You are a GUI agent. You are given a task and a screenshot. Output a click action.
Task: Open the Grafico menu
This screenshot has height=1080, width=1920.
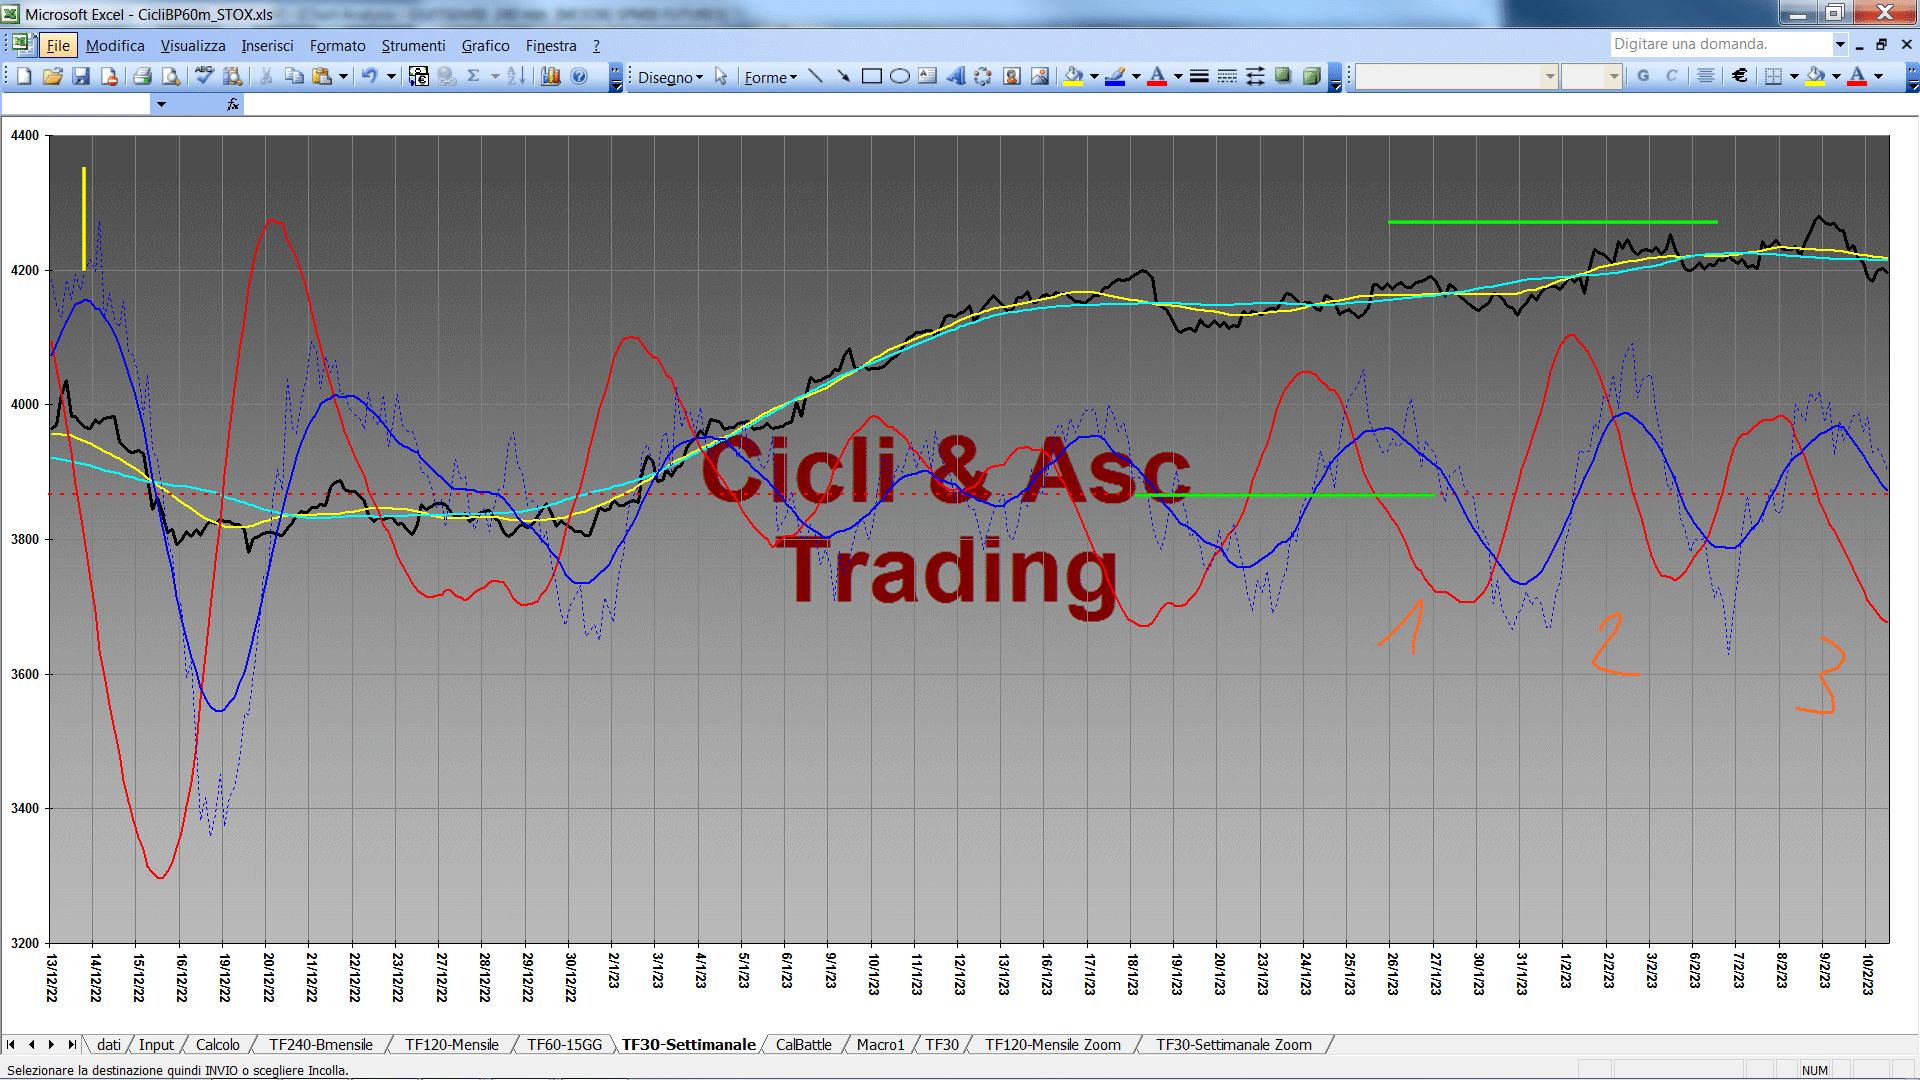coord(485,46)
